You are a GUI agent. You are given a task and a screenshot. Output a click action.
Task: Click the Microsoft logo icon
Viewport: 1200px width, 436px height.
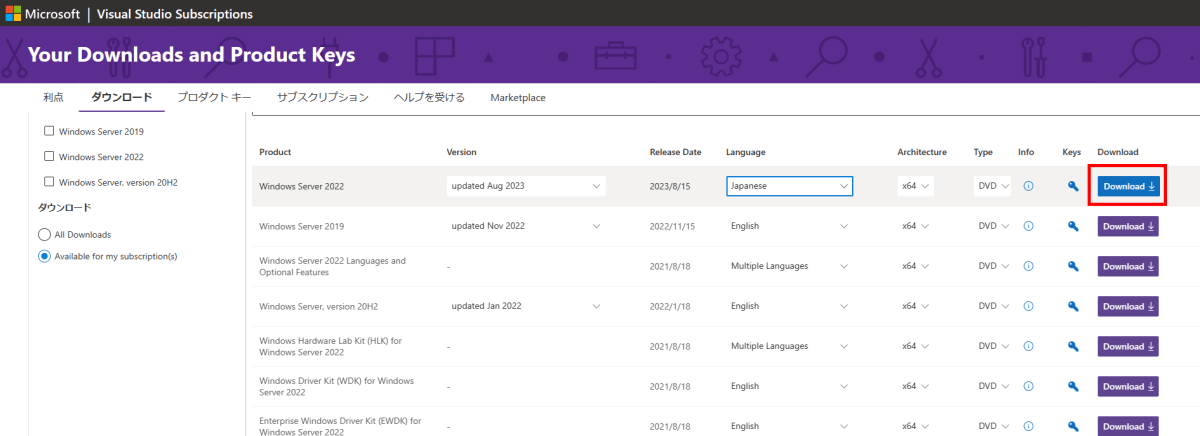tap(14, 14)
